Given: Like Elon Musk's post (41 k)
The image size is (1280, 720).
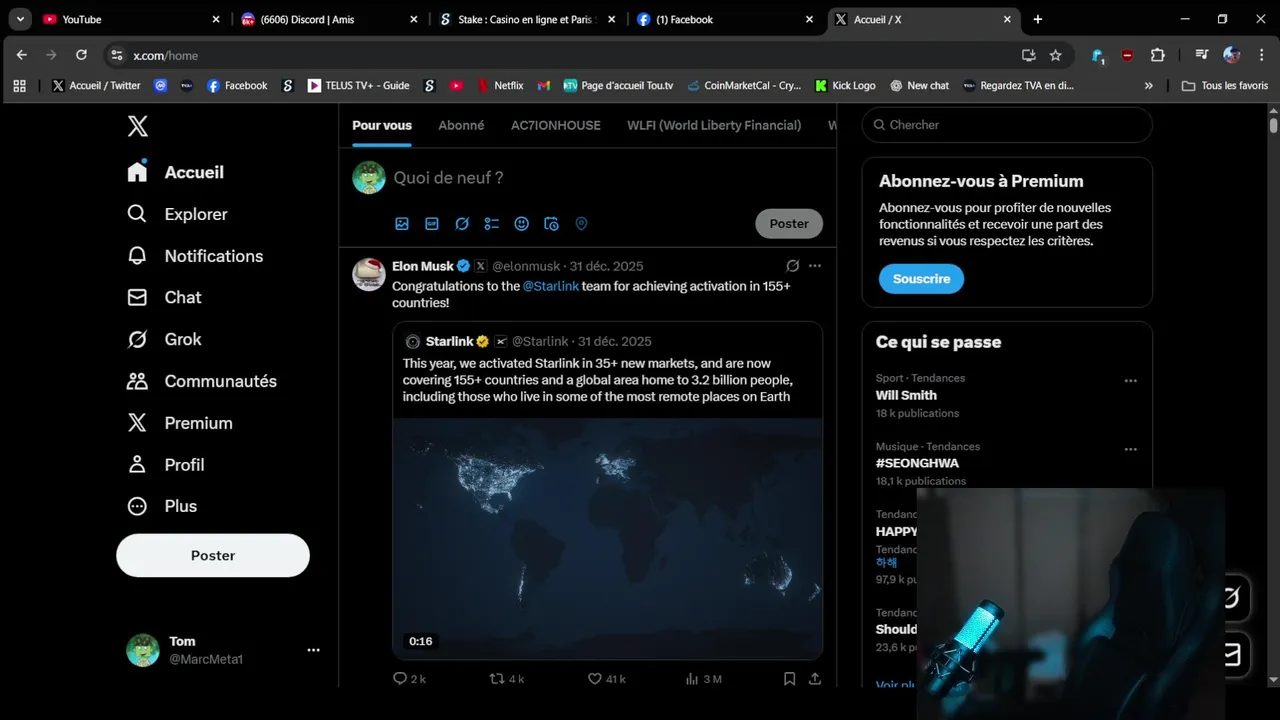Looking at the screenshot, I should pyautogui.click(x=606, y=679).
